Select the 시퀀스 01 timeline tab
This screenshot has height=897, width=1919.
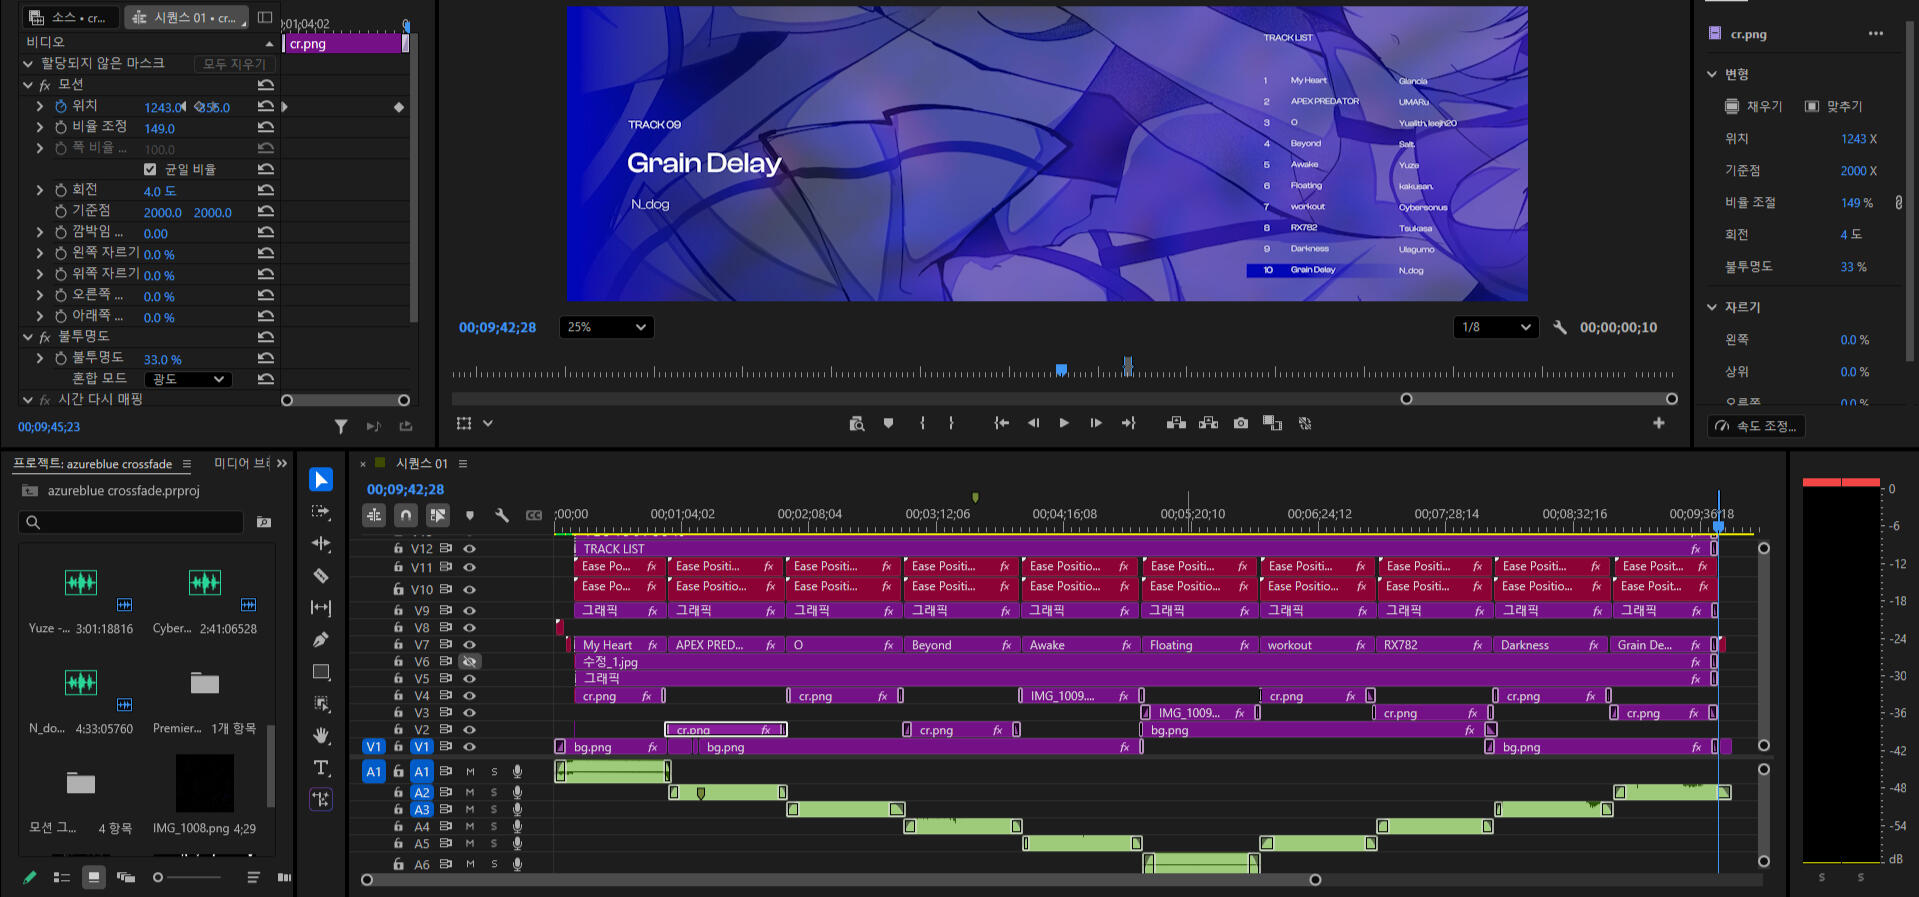point(422,464)
